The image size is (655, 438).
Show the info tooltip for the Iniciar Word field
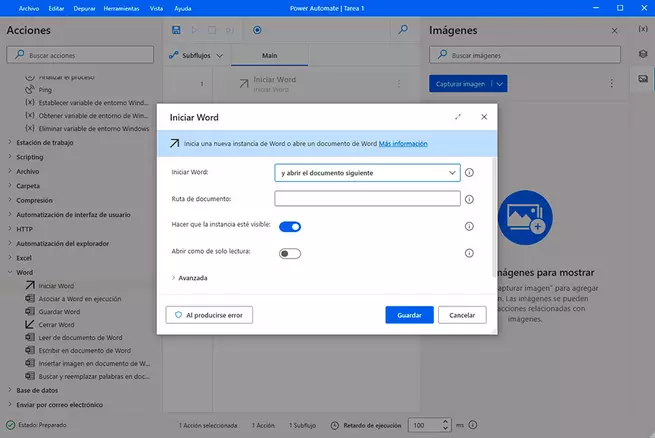tap(470, 172)
